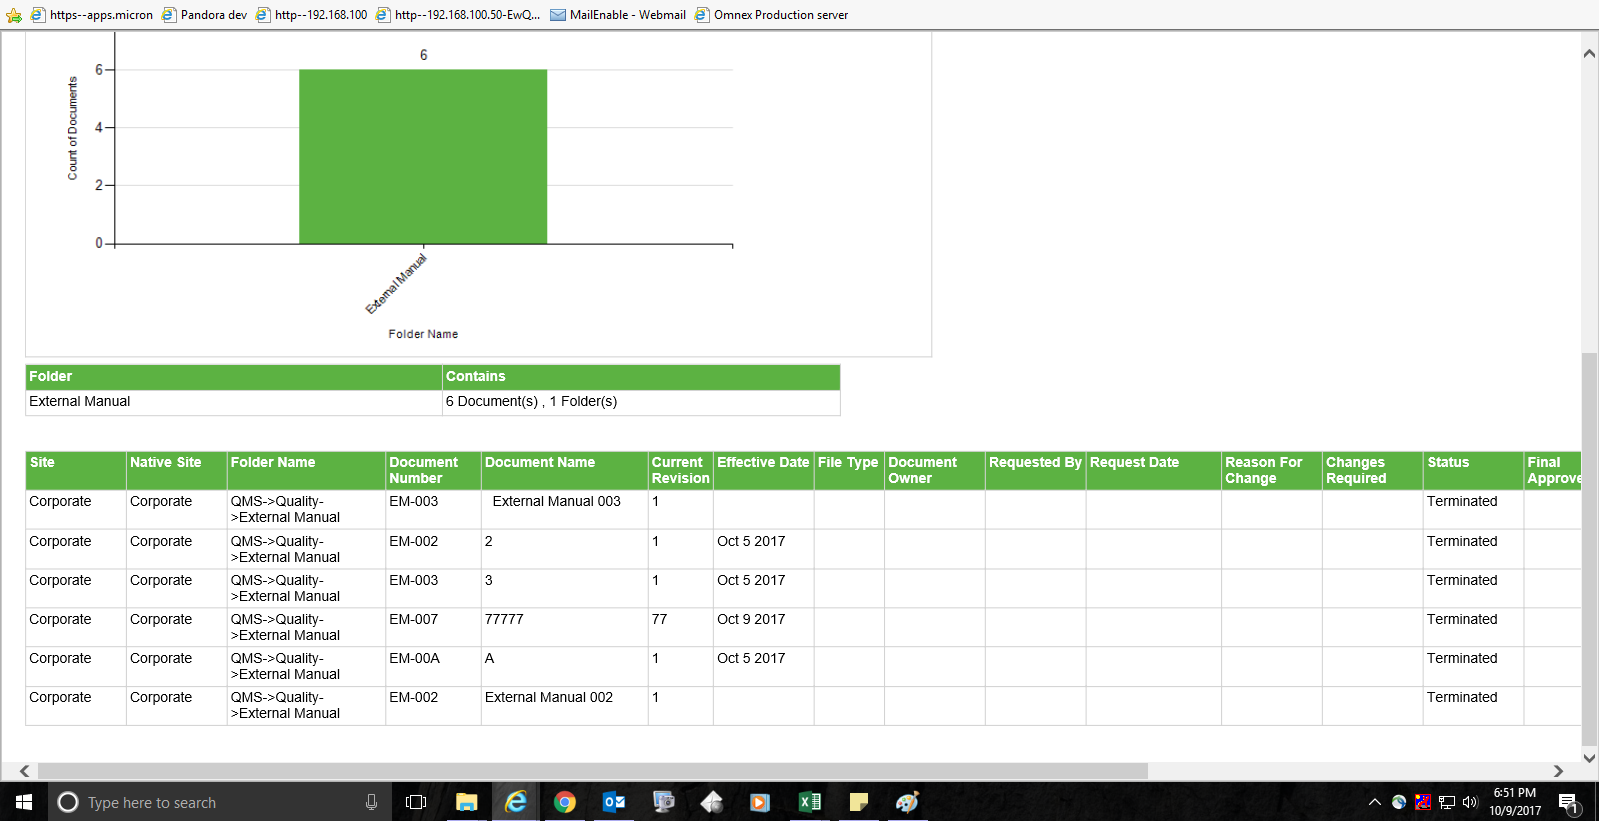Click the Document Name column header

pyautogui.click(x=565, y=470)
